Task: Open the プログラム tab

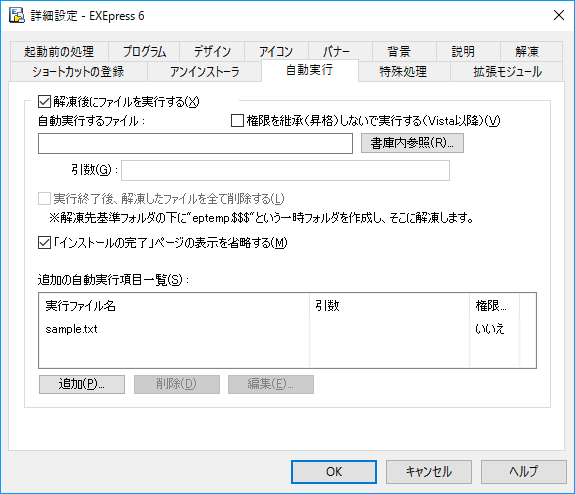Action: click(144, 52)
